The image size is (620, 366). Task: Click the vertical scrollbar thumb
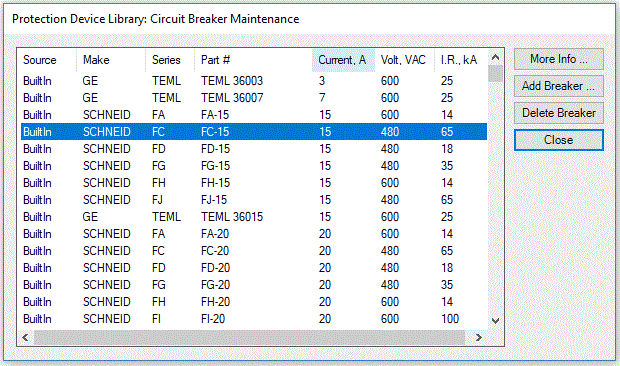[x=495, y=74]
